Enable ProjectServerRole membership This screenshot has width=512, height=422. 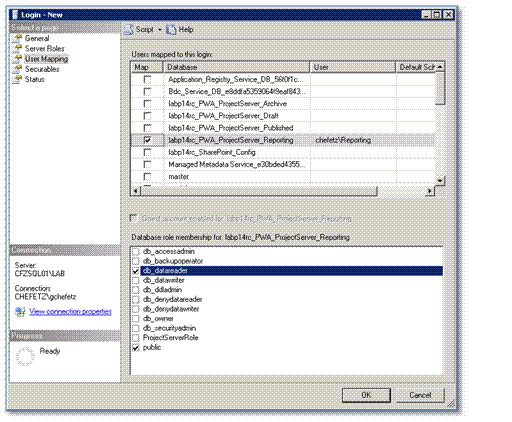coord(136,338)
